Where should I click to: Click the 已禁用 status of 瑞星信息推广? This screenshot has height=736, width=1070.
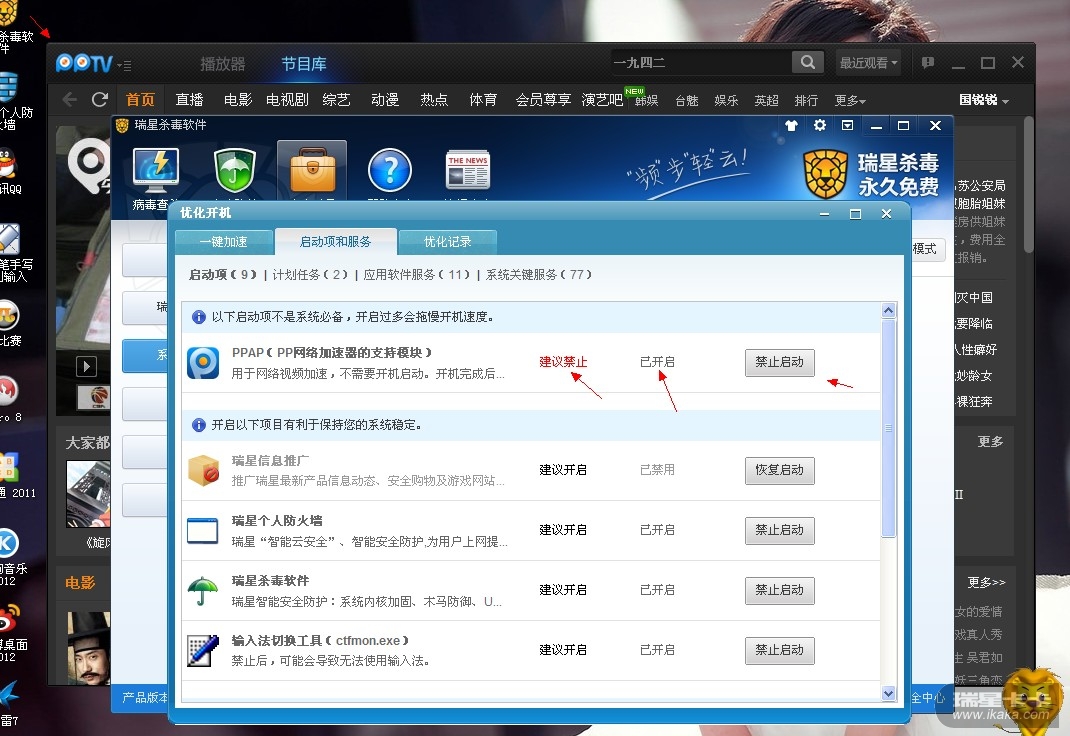click(x=657, y=470)
